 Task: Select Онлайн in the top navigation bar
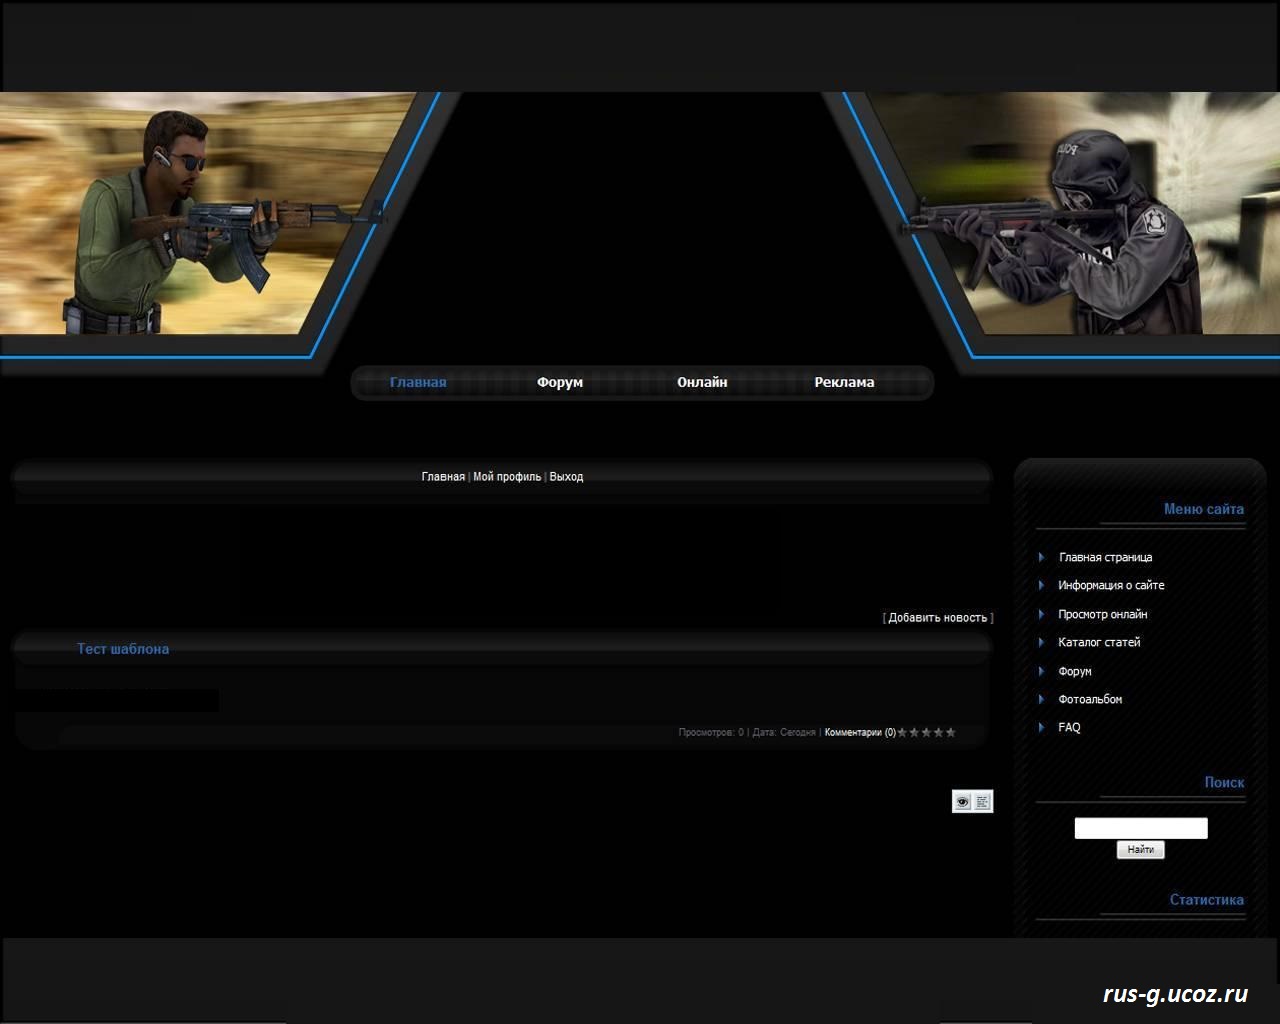tap(702, 382)
